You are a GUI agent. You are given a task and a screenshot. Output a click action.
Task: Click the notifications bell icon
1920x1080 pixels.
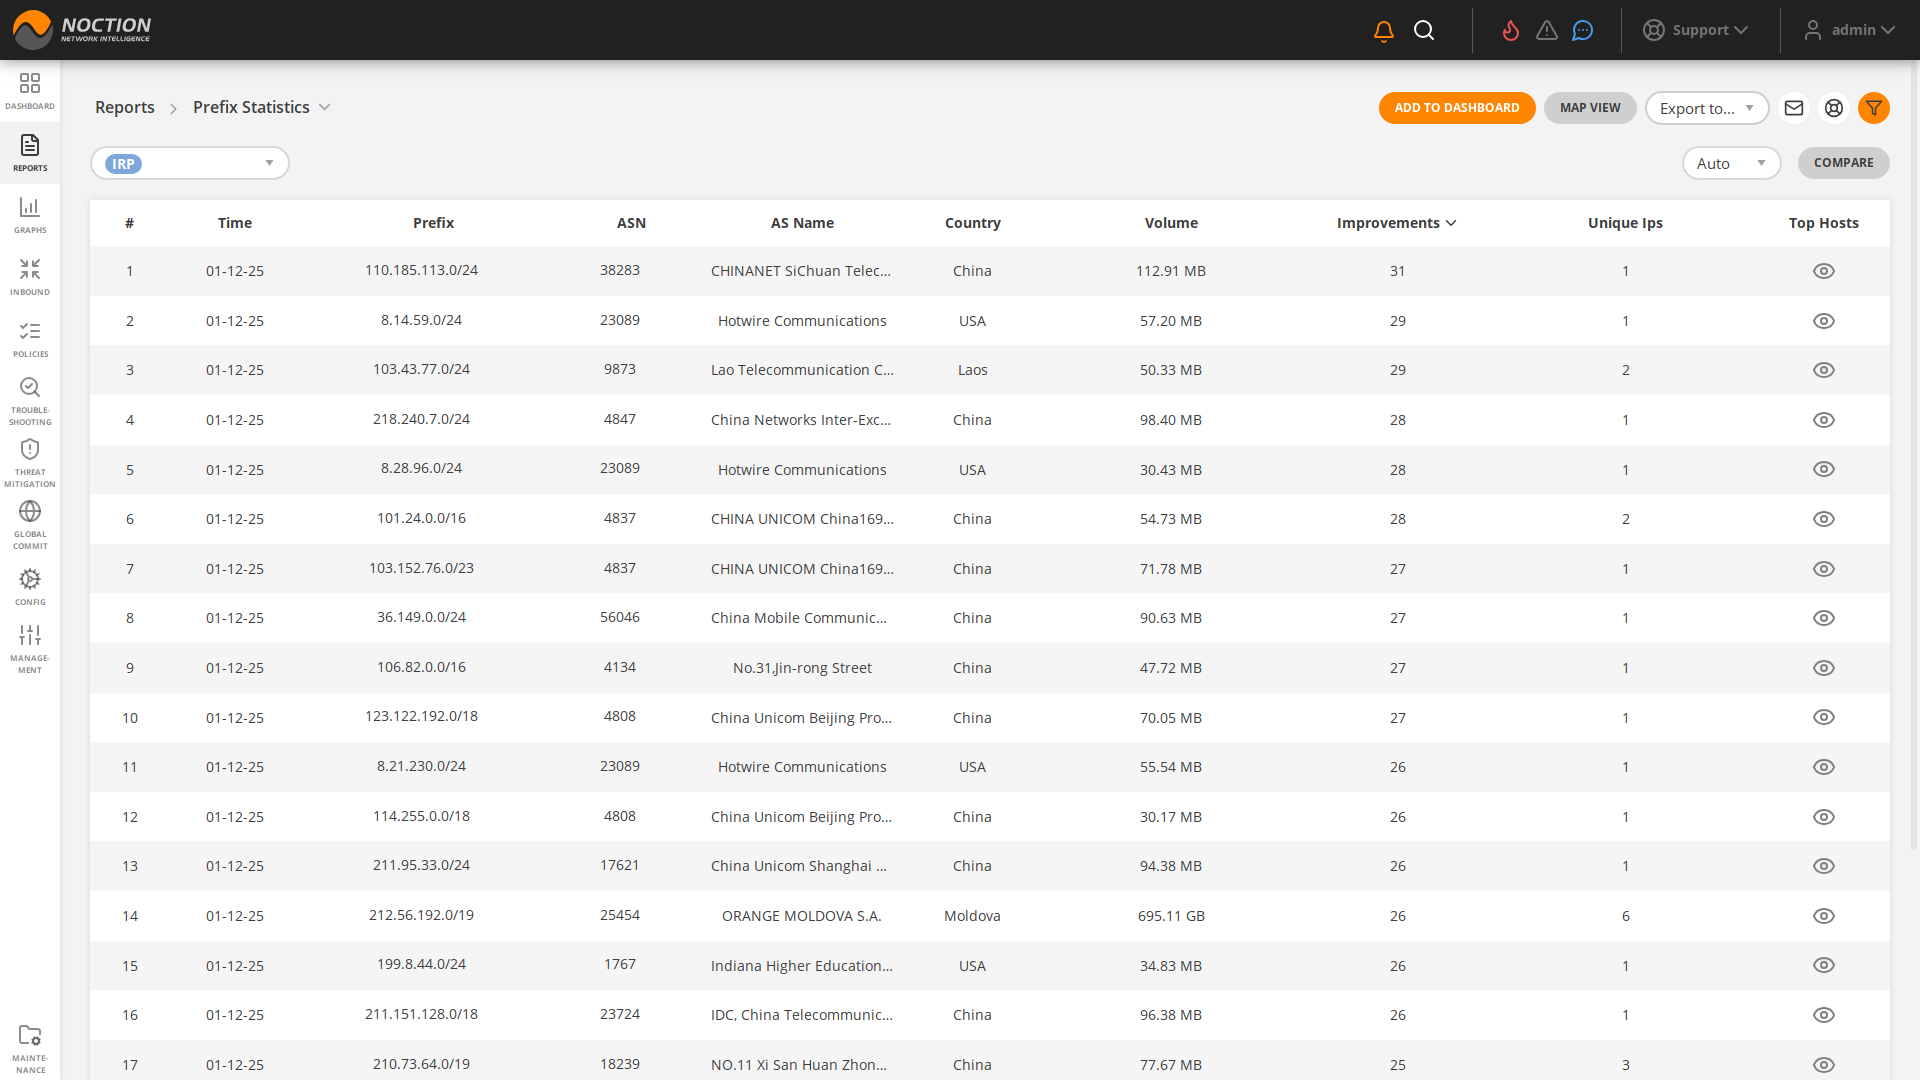(1383, 30)
